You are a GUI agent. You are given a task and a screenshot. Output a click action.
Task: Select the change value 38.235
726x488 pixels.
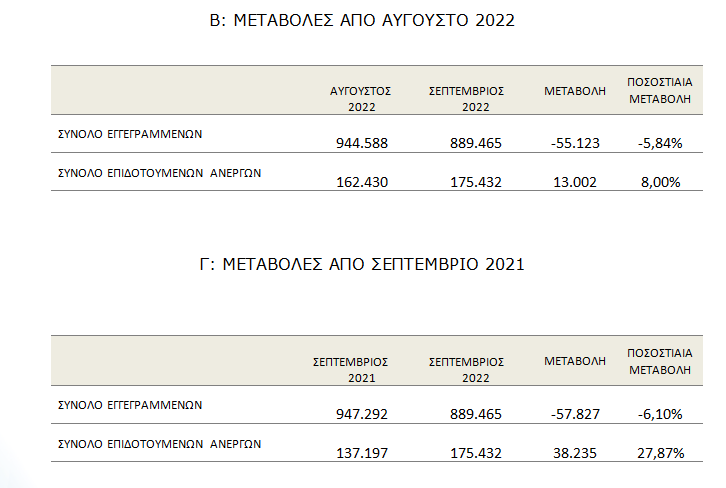pyautogui.click(x=575, y=453)
